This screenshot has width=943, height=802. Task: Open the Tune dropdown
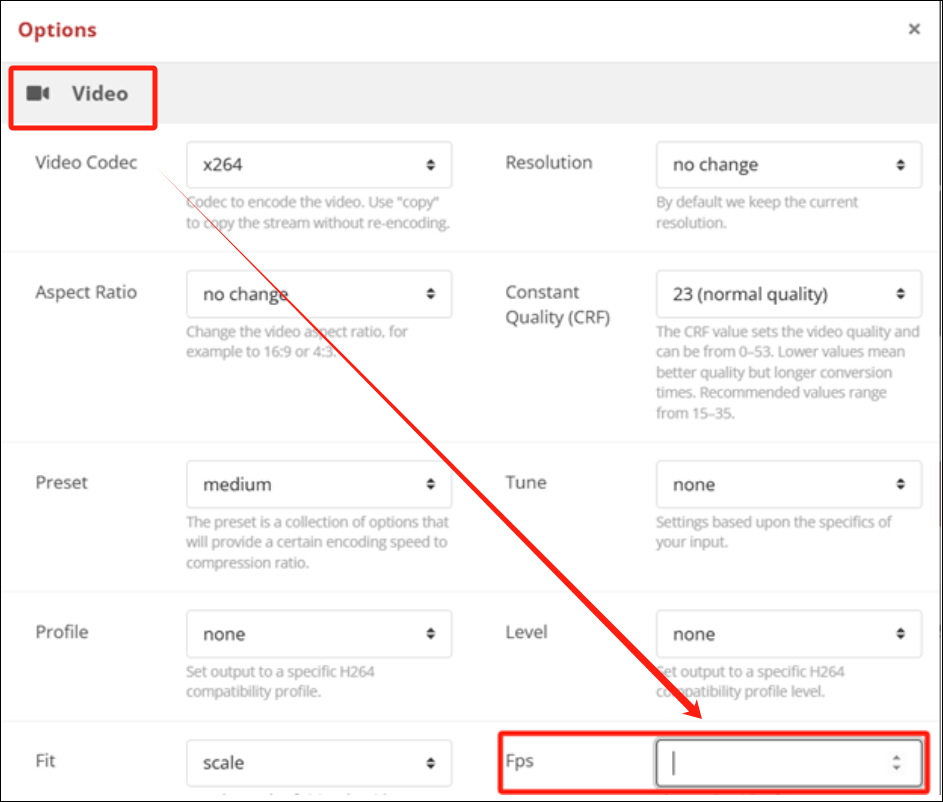click(x=789, y=485)
